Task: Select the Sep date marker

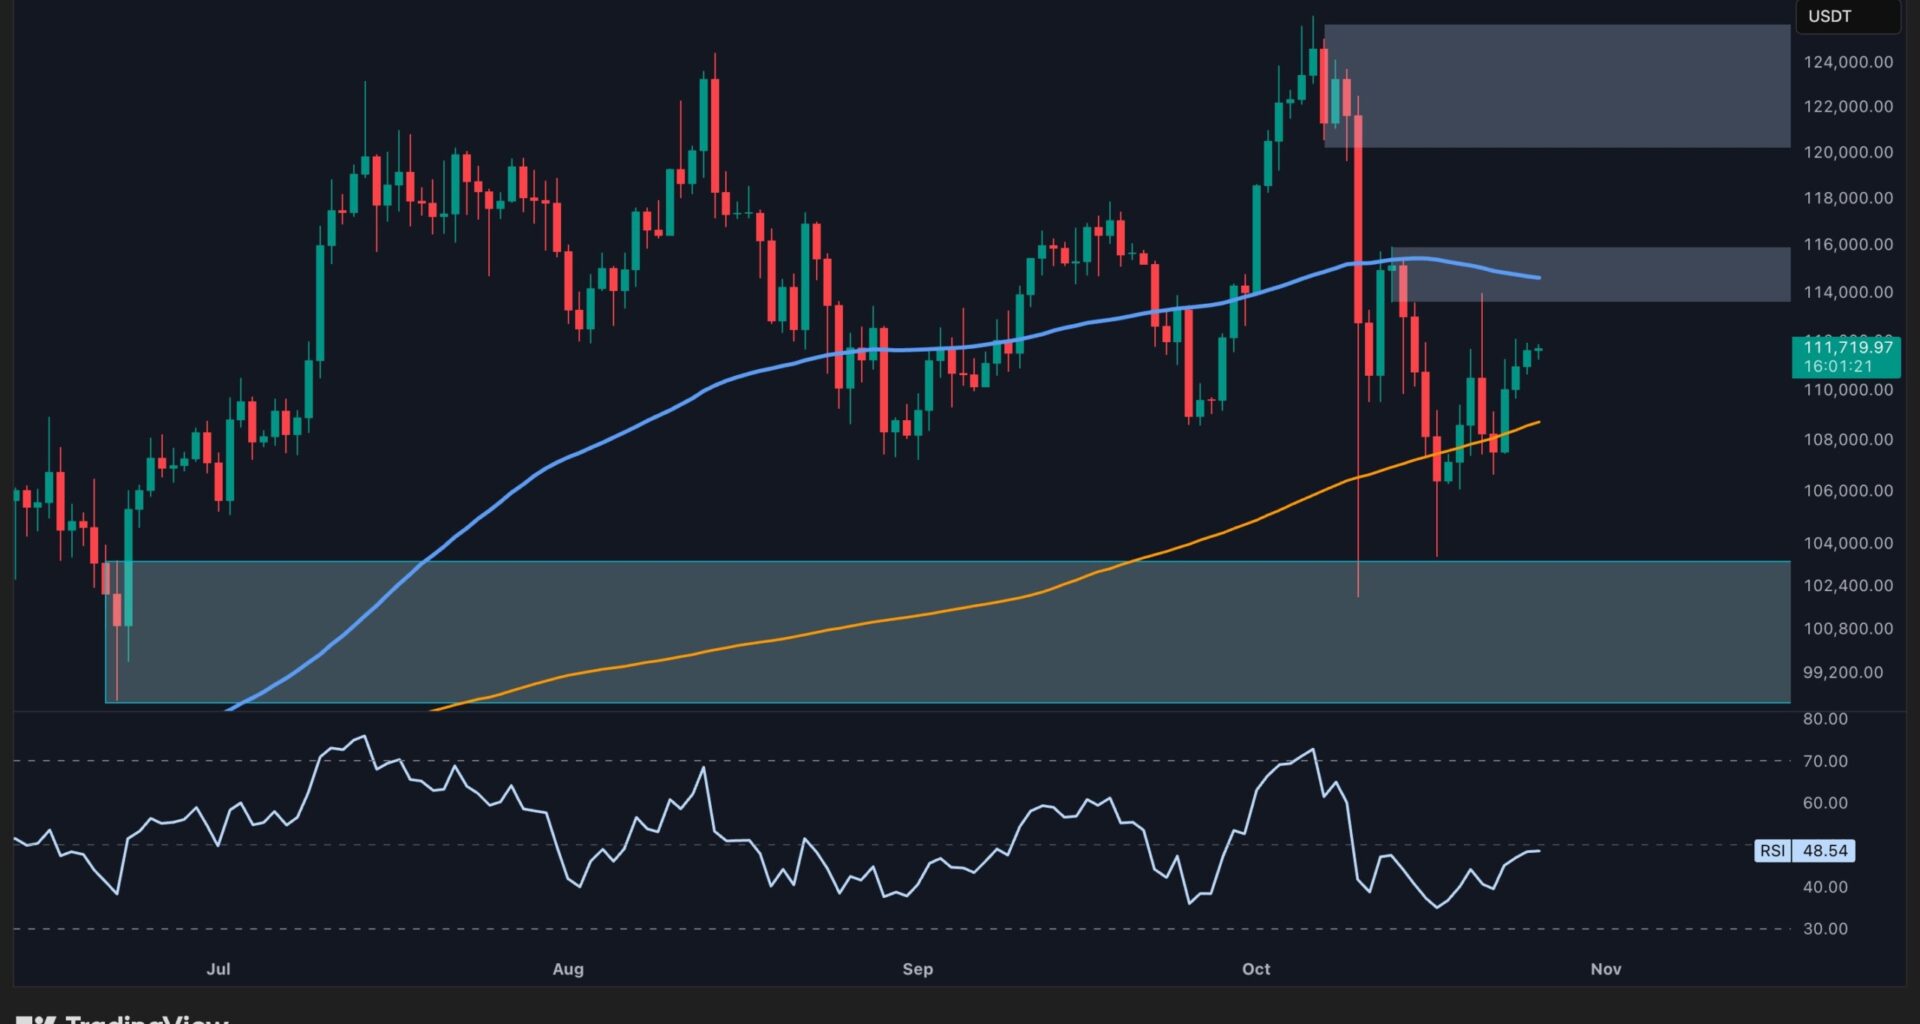Action: pyautogui.click(x=917, y=969)
